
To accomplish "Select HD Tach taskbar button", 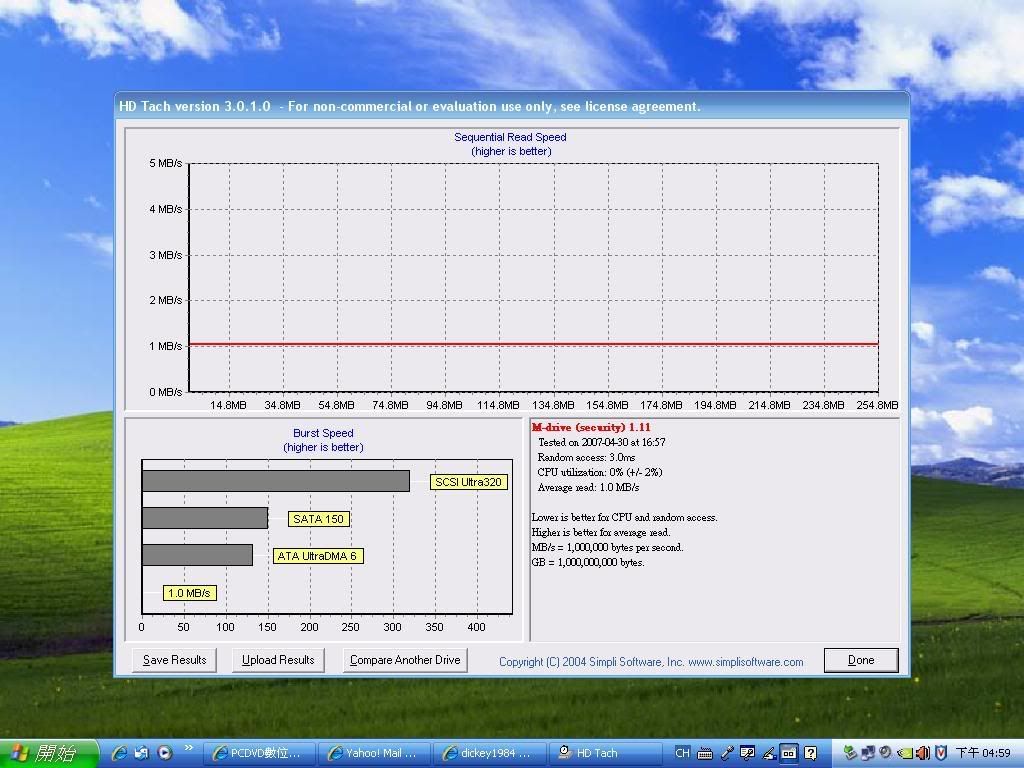I will click(x=600, y=753).
